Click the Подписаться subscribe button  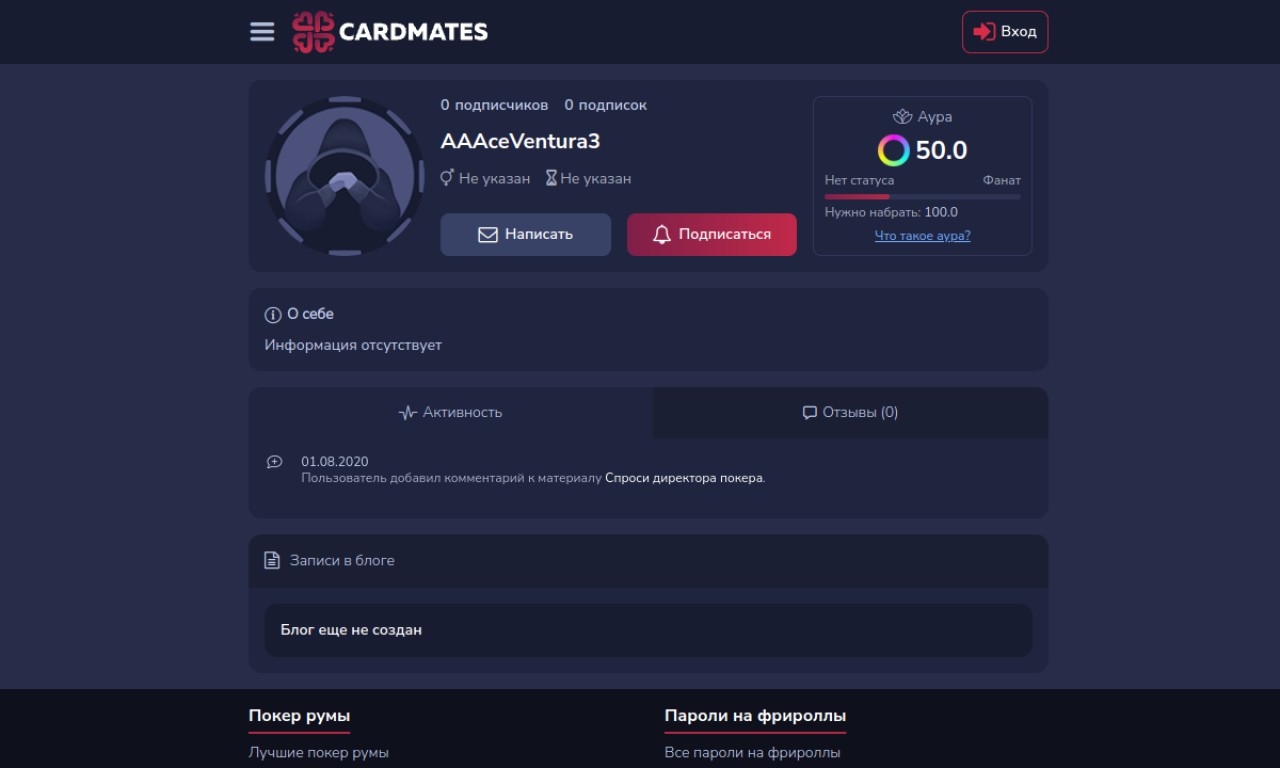pyautogui.click(x=712, y=234)
